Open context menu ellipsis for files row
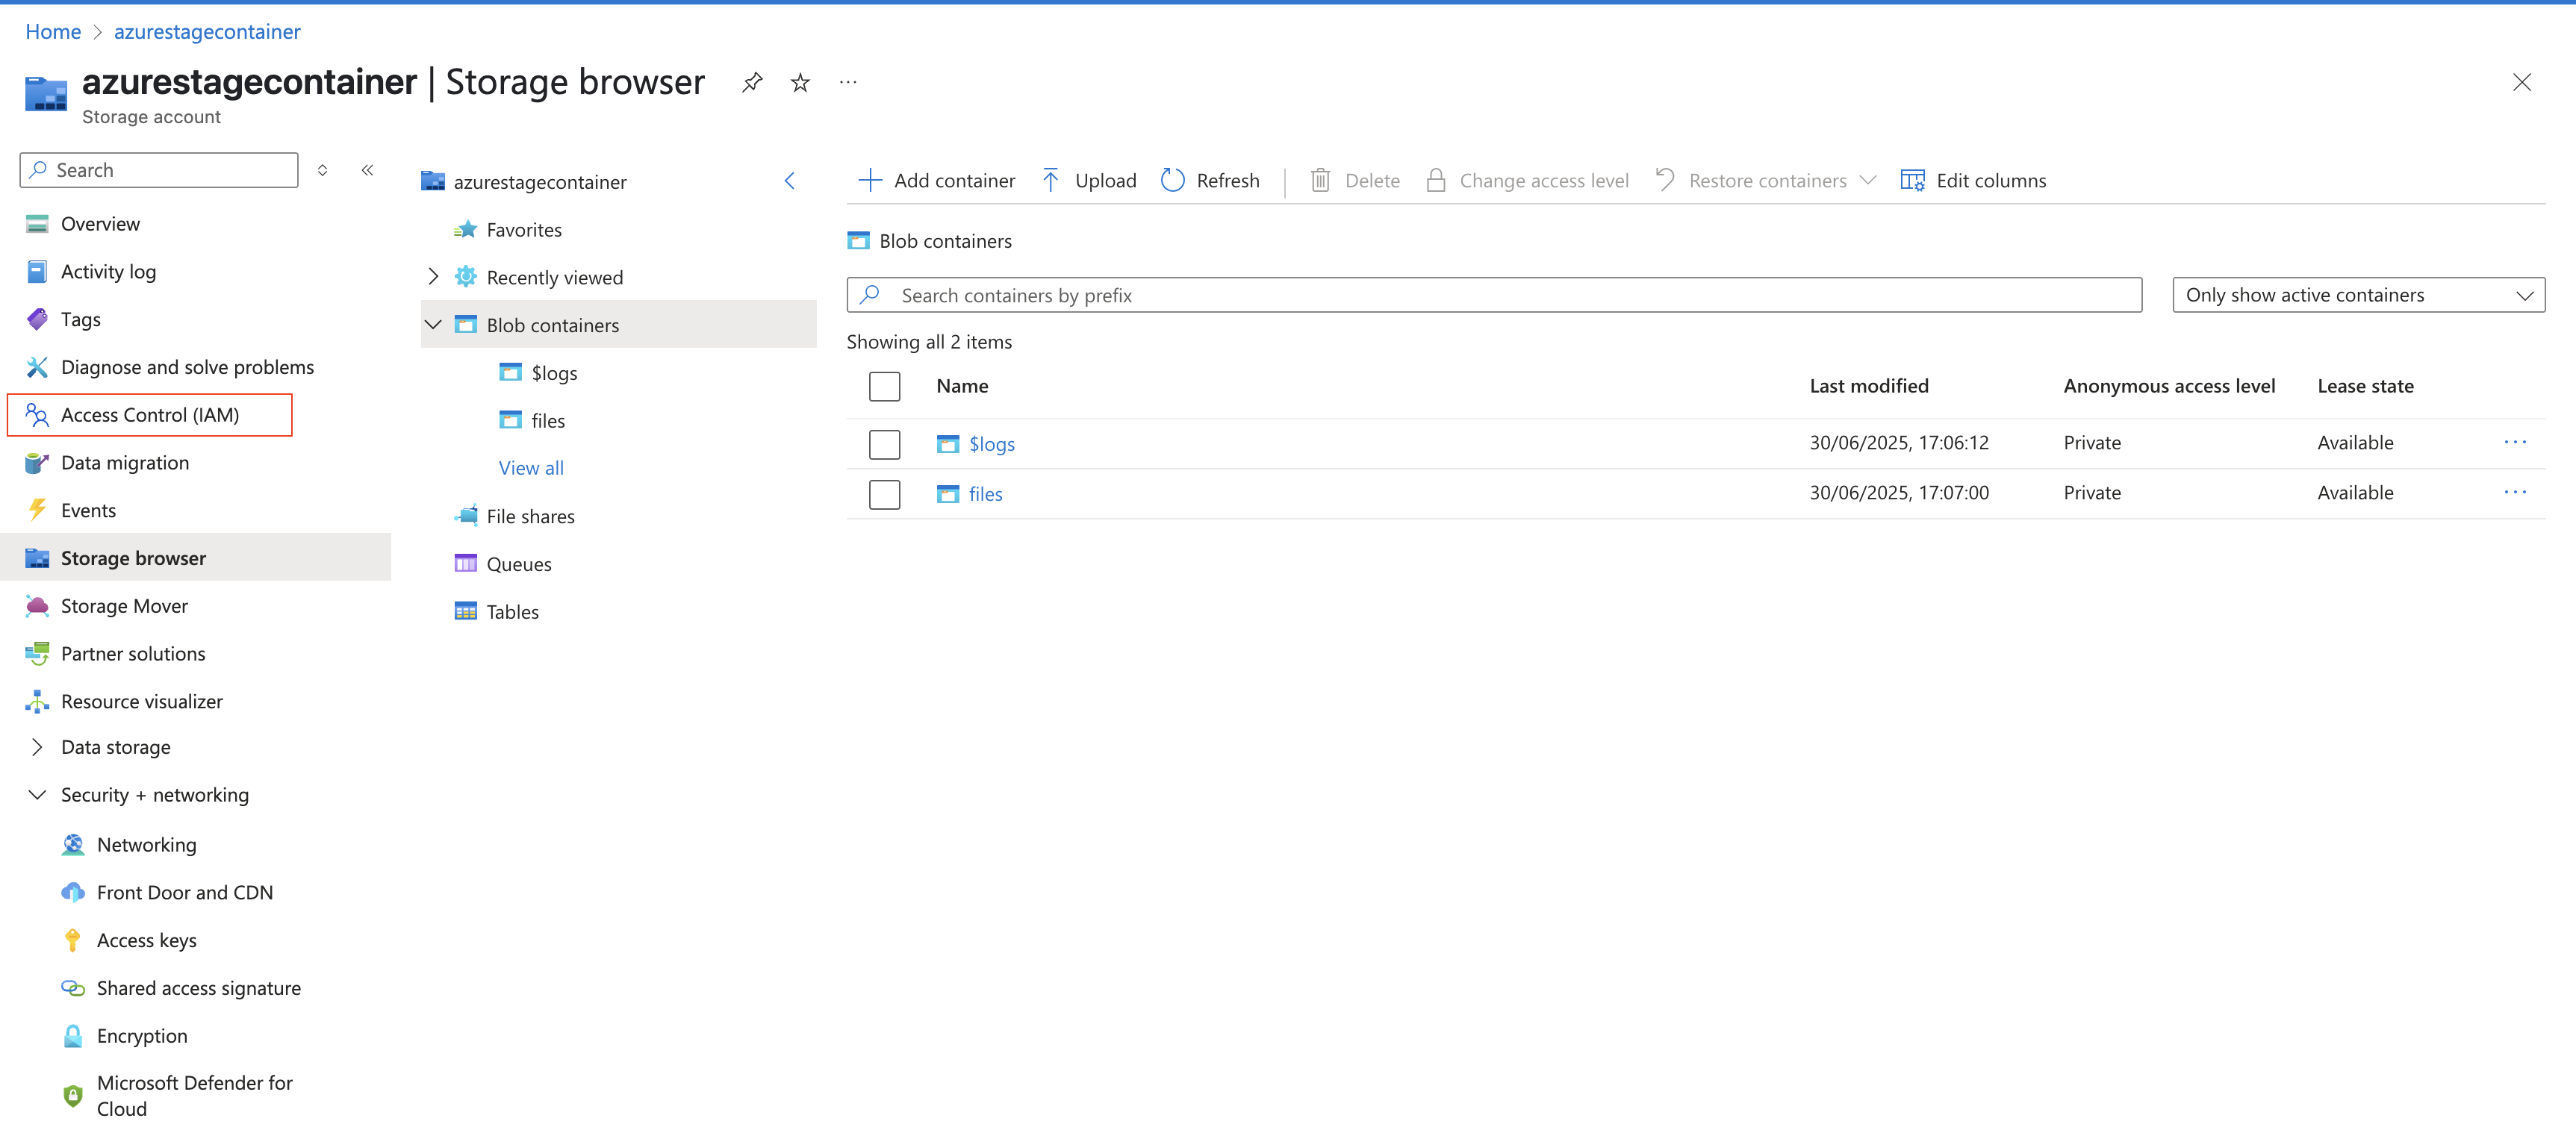The width and height of the screenshot is (2576, 1133). (x=2515, y=492)
